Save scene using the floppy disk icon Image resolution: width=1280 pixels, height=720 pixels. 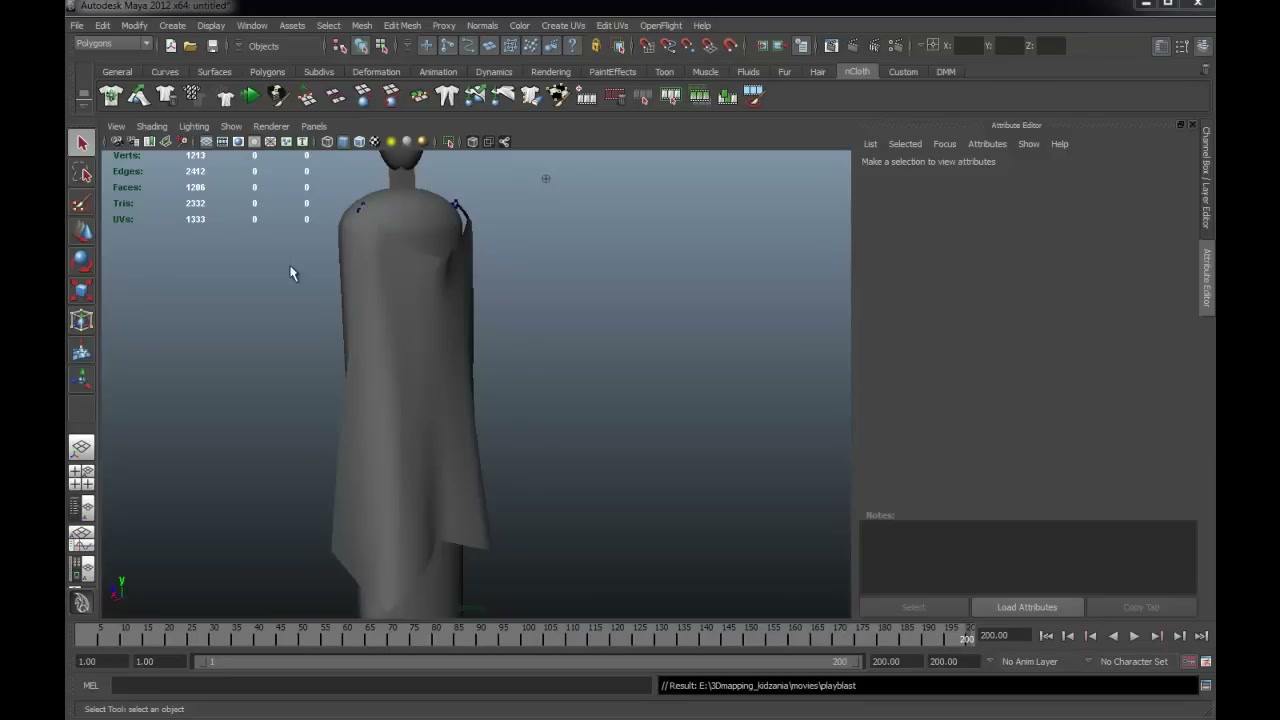coord(212,46)
